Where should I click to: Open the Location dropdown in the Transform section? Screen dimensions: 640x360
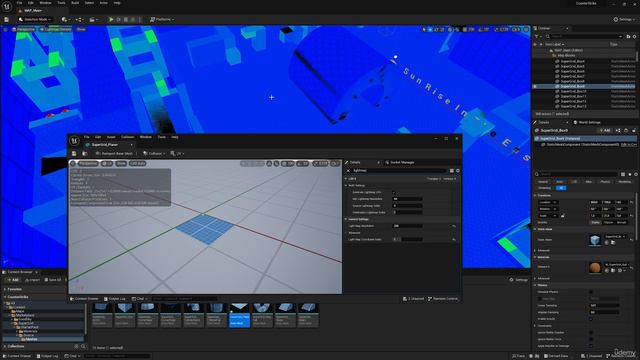(x=548, y=202)
